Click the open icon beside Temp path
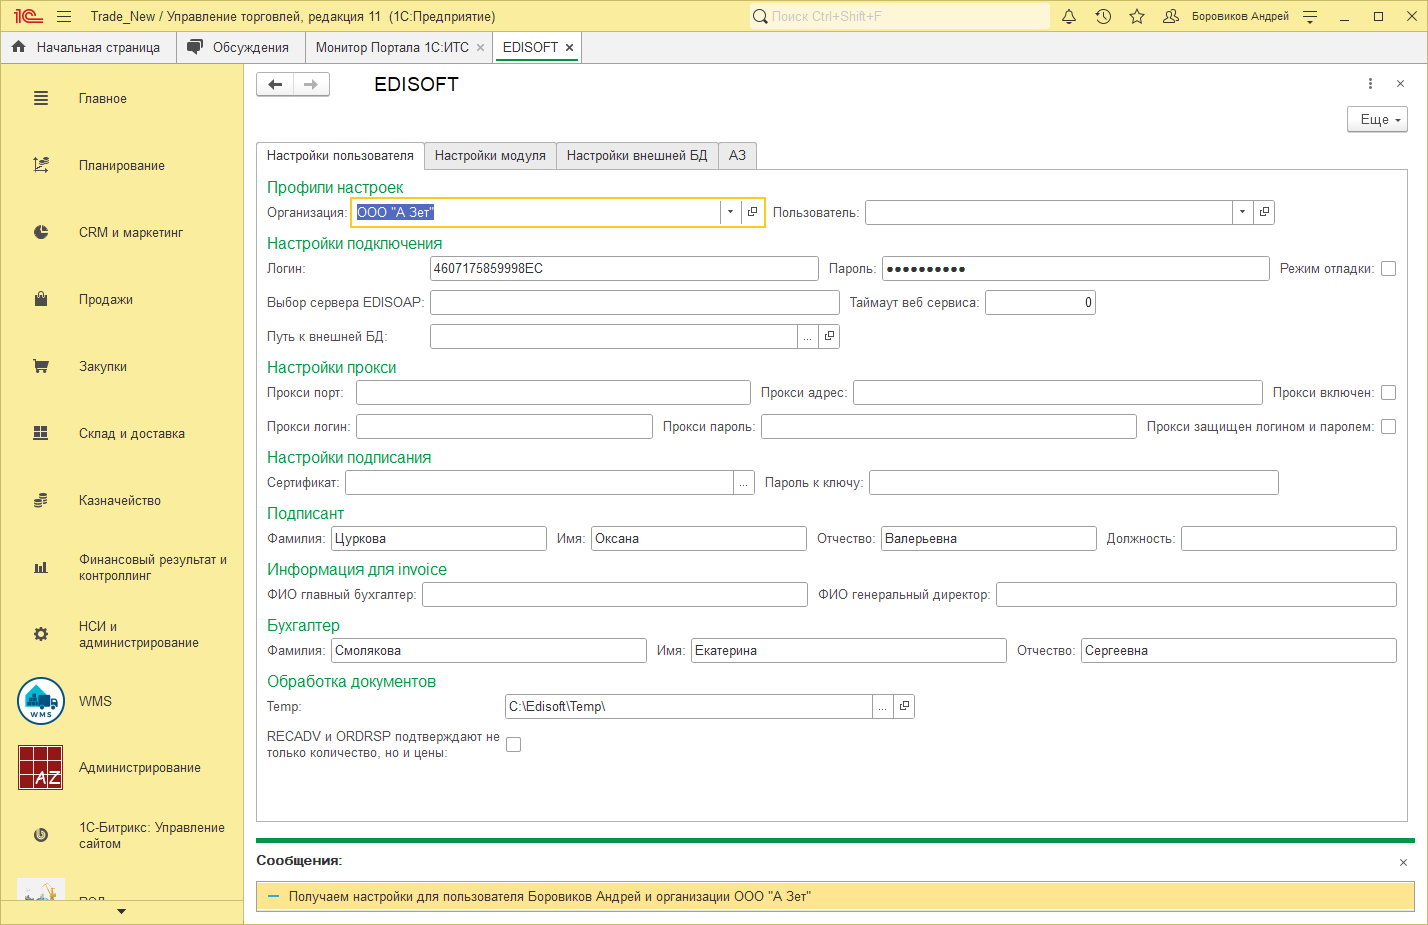This screenshot has width=1428, height=925. click(x=904, y=706)
